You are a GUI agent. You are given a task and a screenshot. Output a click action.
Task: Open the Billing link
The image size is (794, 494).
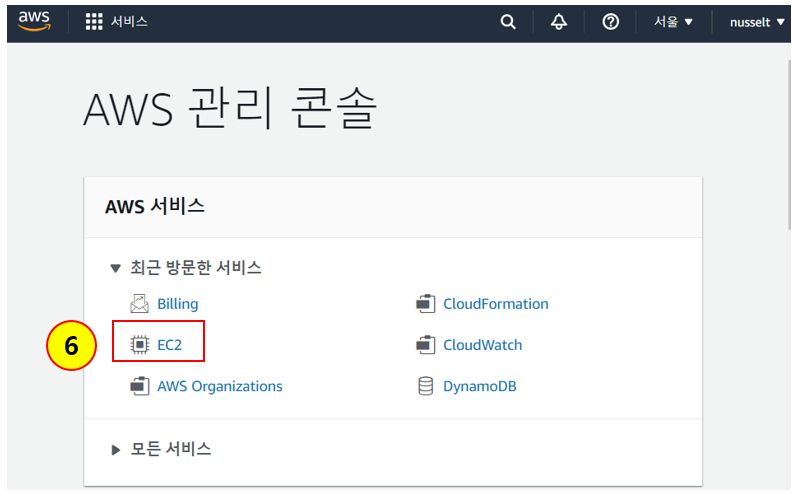(178, 304)
